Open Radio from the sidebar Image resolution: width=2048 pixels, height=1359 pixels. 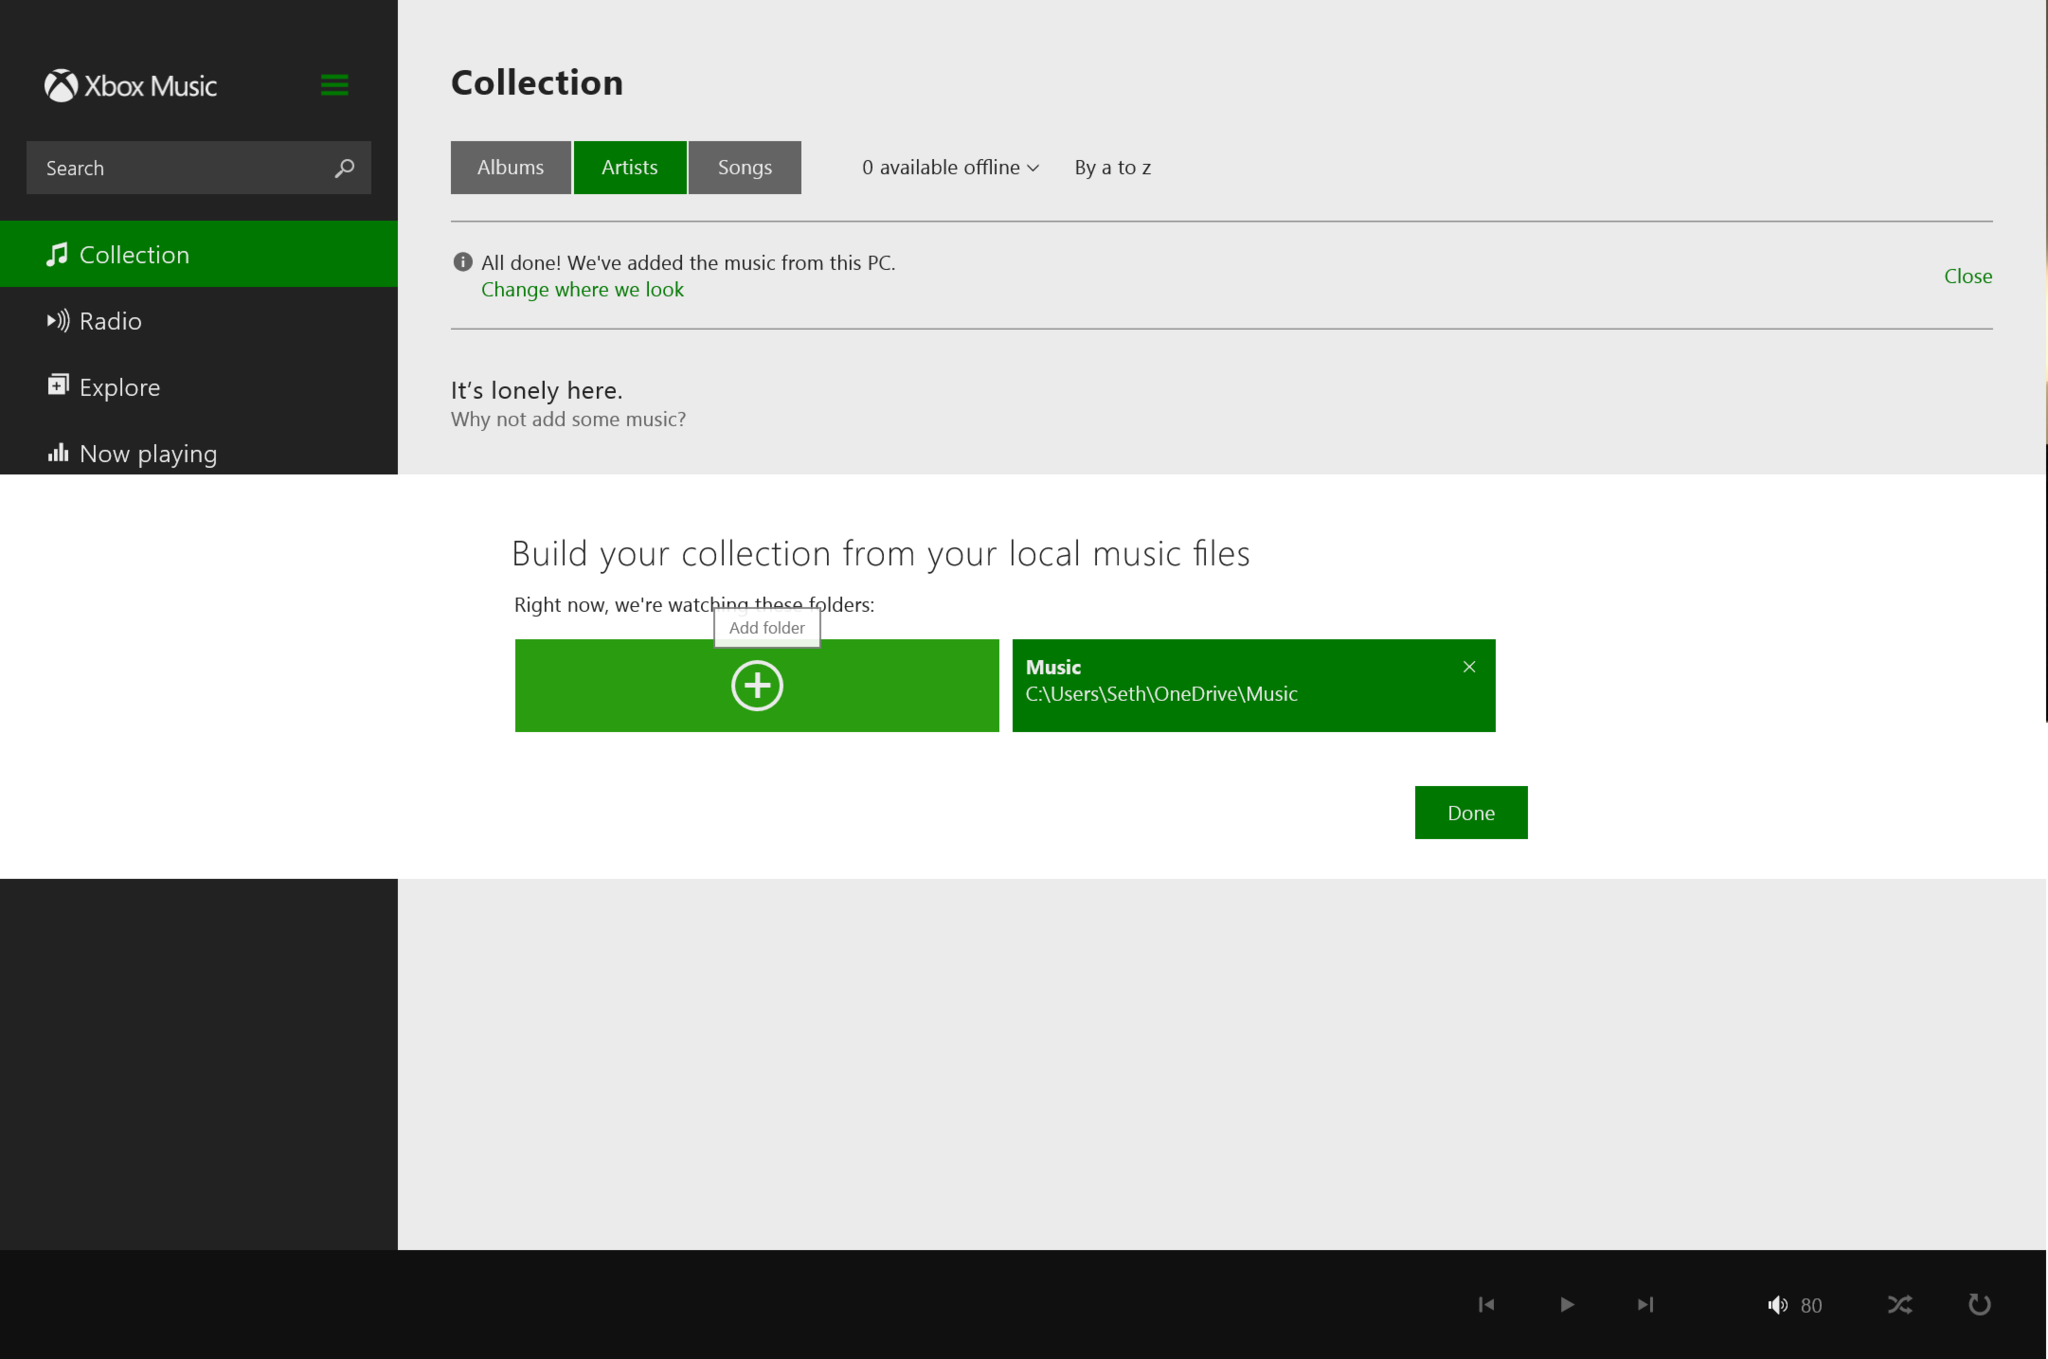[x=110, y=321]
